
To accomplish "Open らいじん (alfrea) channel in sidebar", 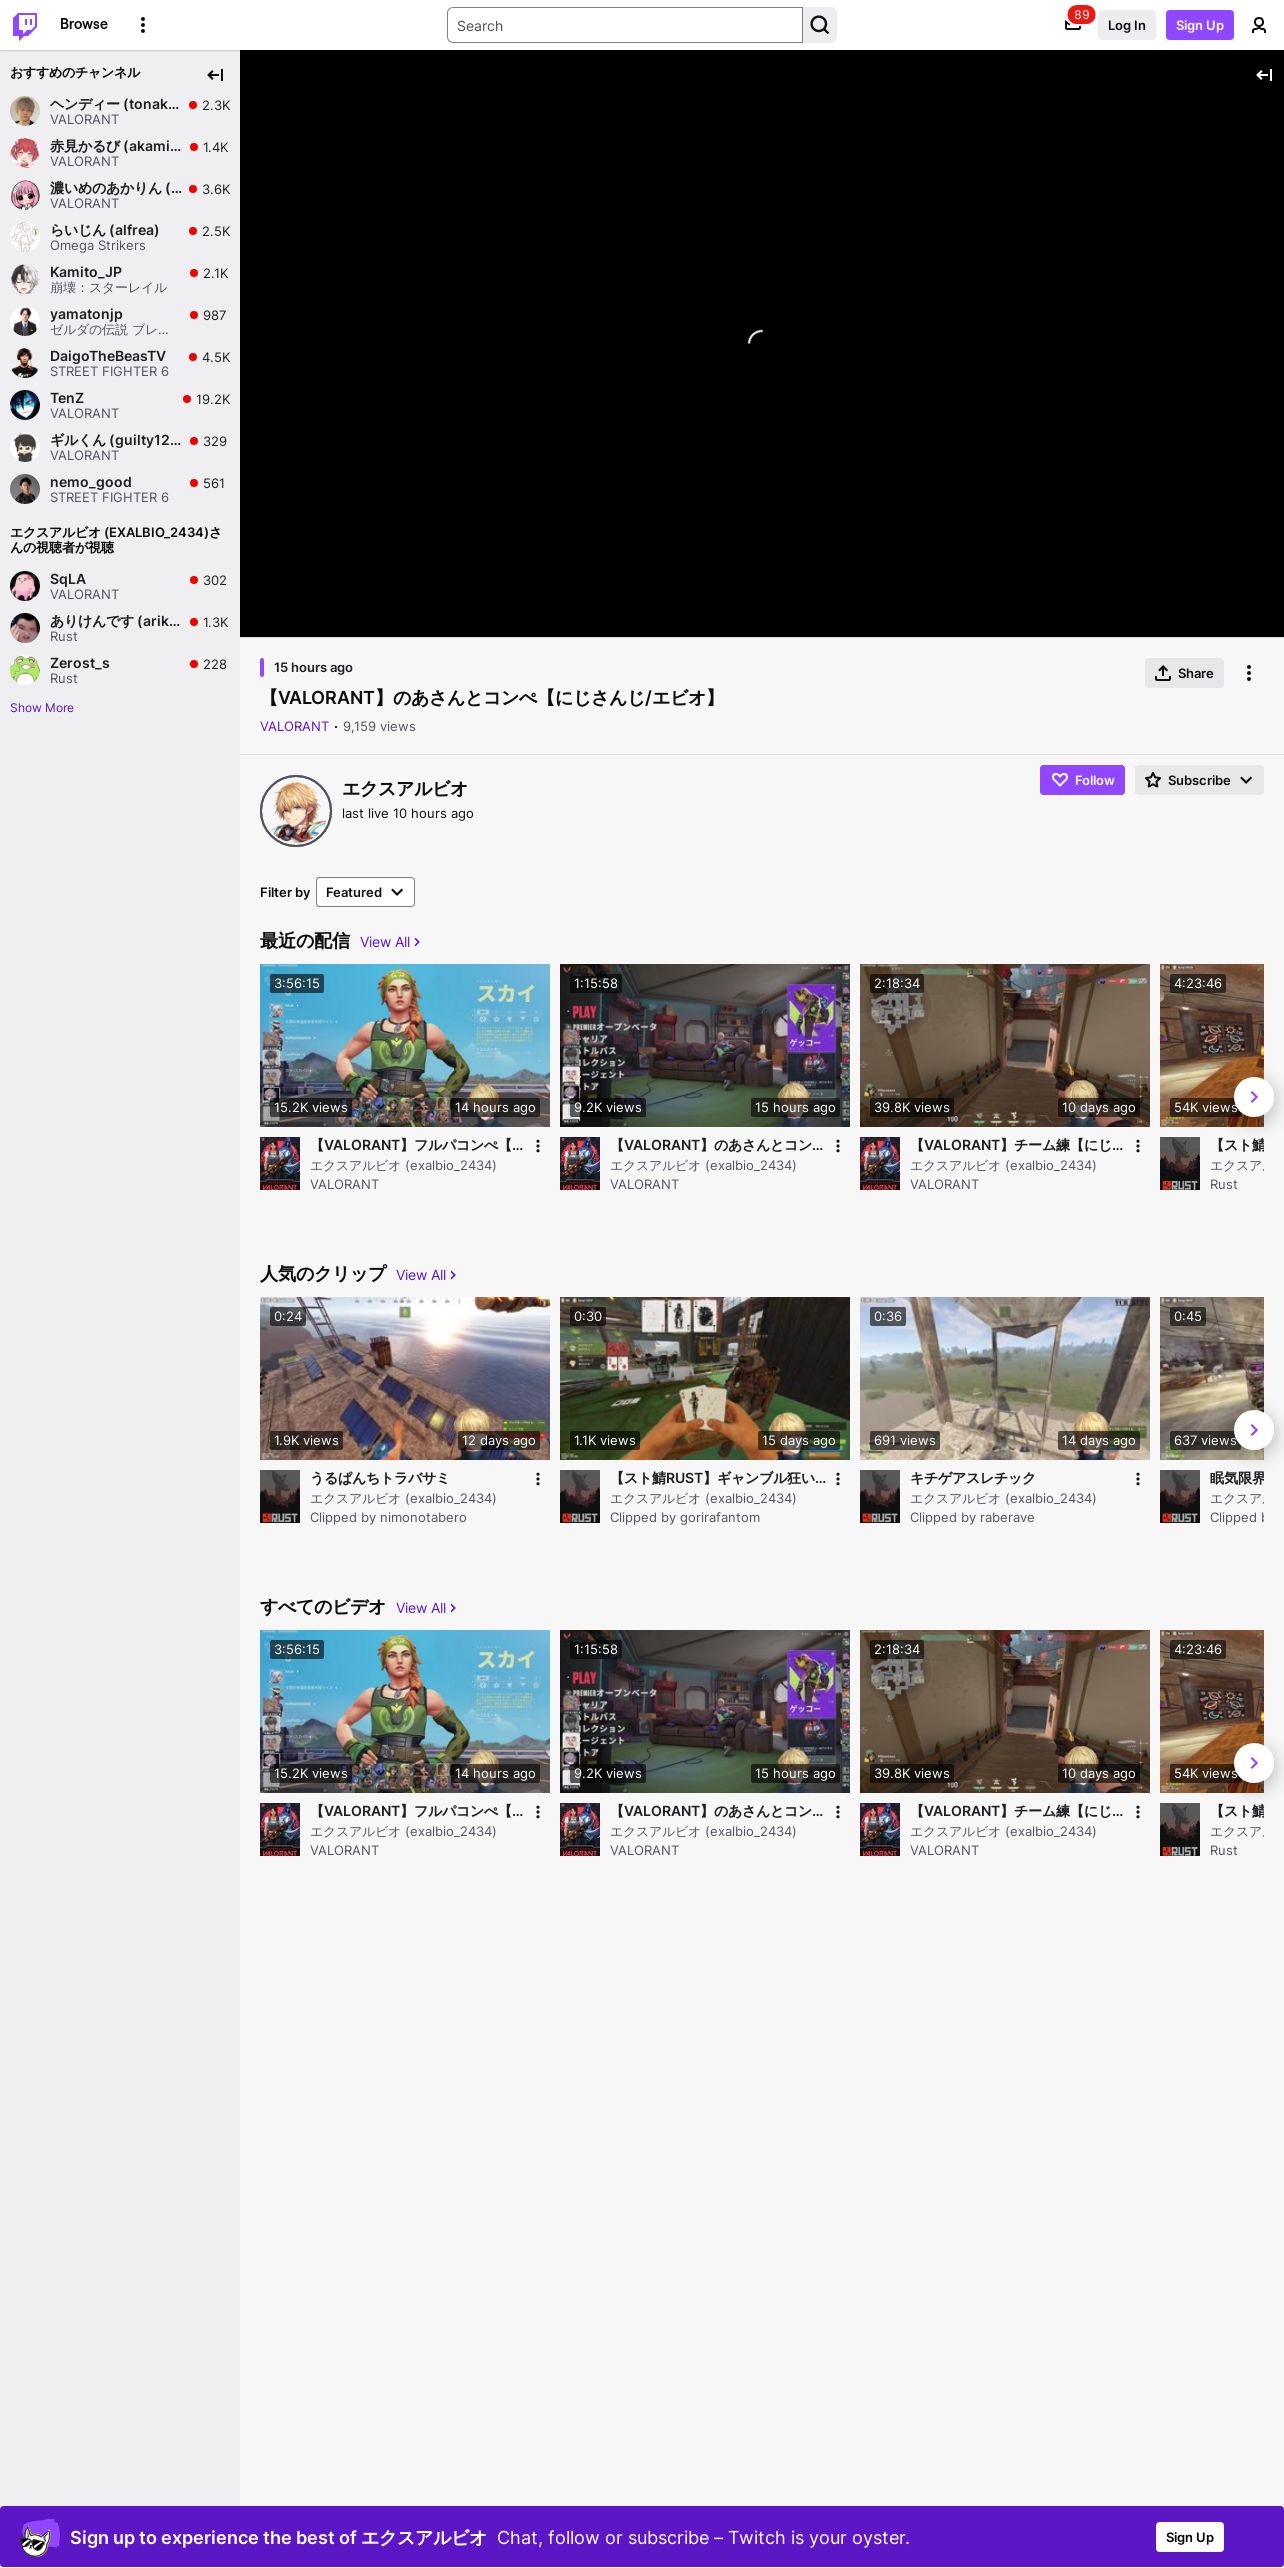I will (120, 237).
